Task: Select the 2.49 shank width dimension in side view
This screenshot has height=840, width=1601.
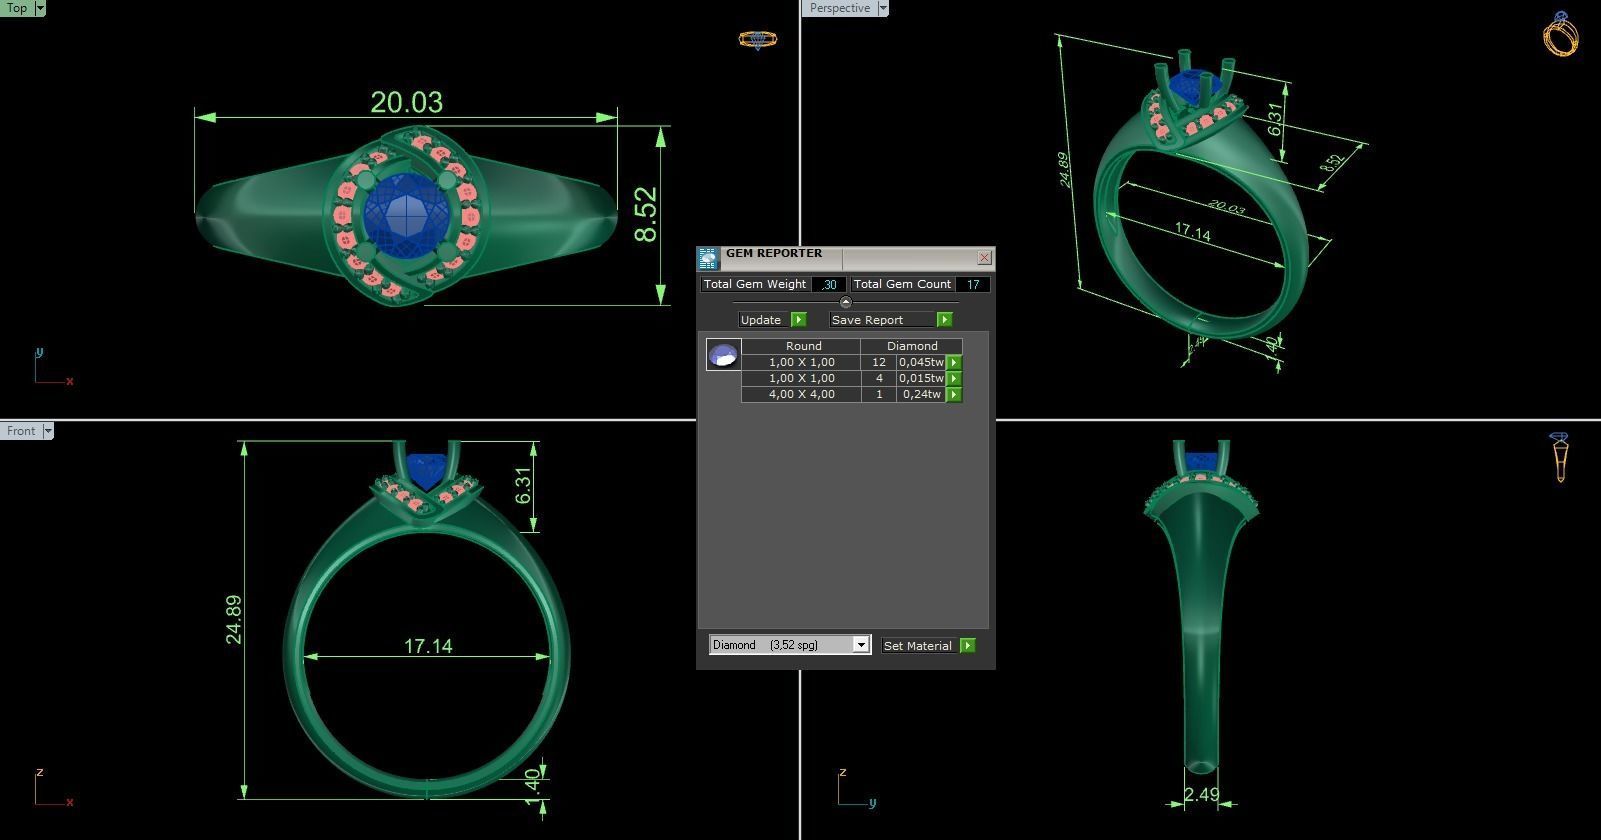Action: (x=1201, y=795)
